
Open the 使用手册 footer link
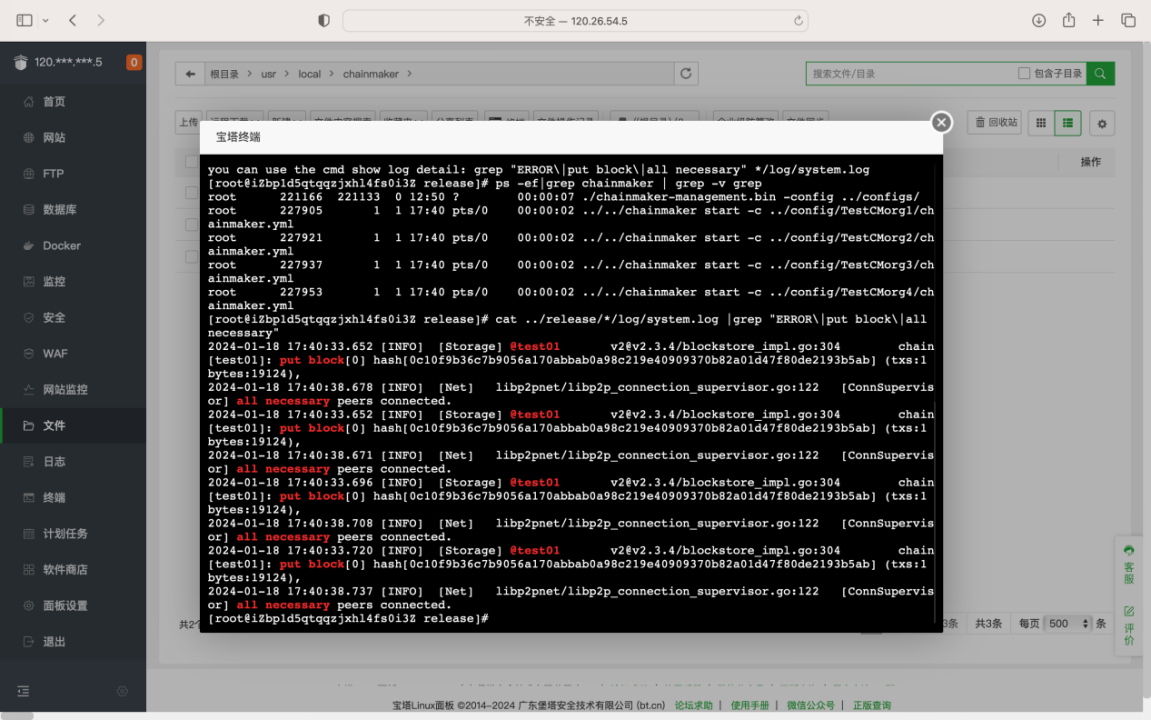point(749,705)
